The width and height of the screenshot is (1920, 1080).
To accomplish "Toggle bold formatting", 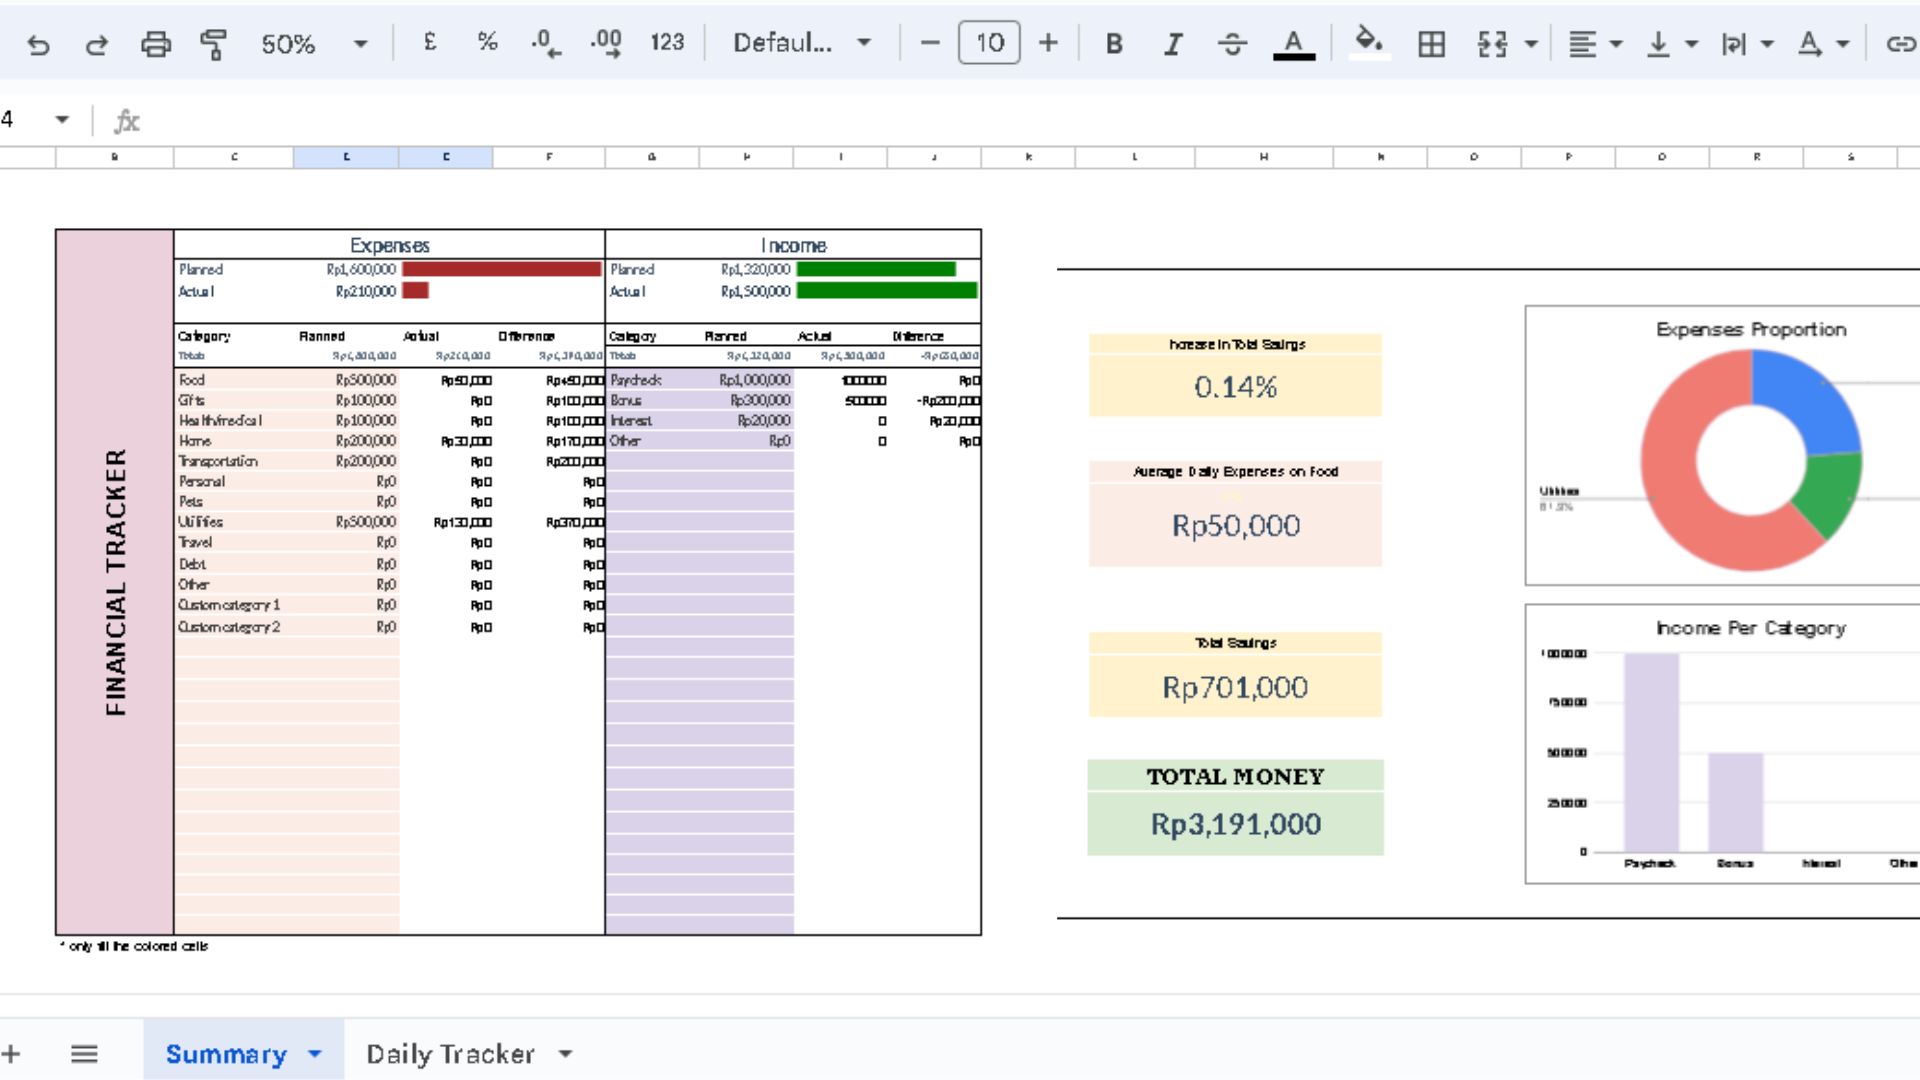I will (x=1114, y=44).
